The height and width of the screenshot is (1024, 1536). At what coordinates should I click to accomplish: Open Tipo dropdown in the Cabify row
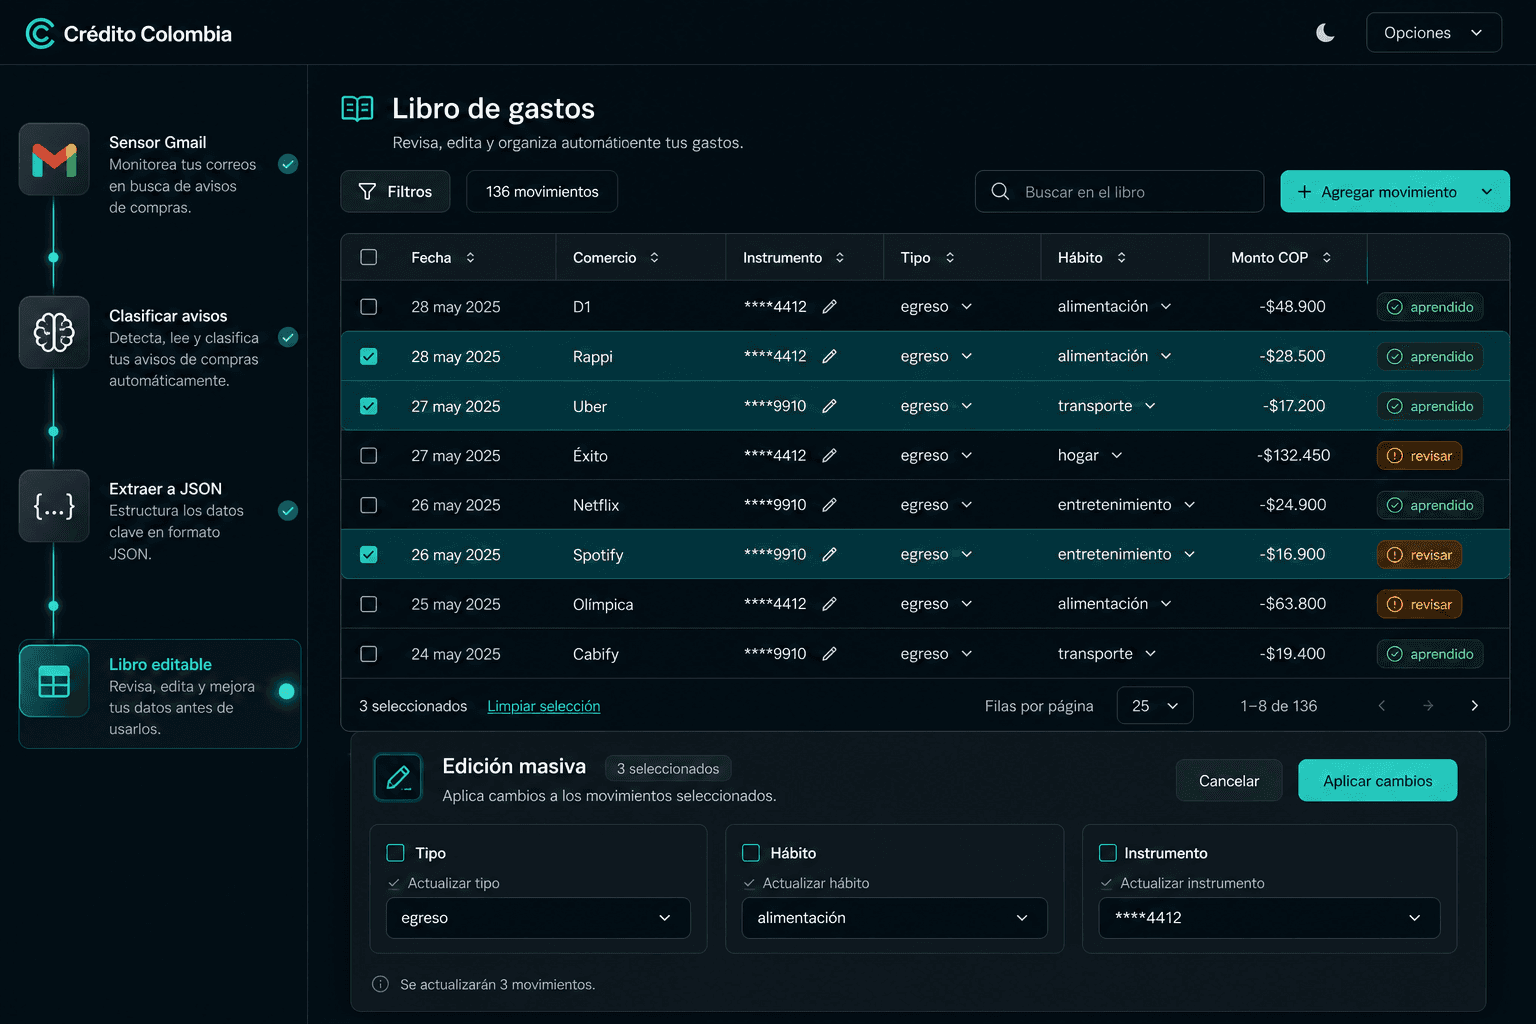point(936,653)
